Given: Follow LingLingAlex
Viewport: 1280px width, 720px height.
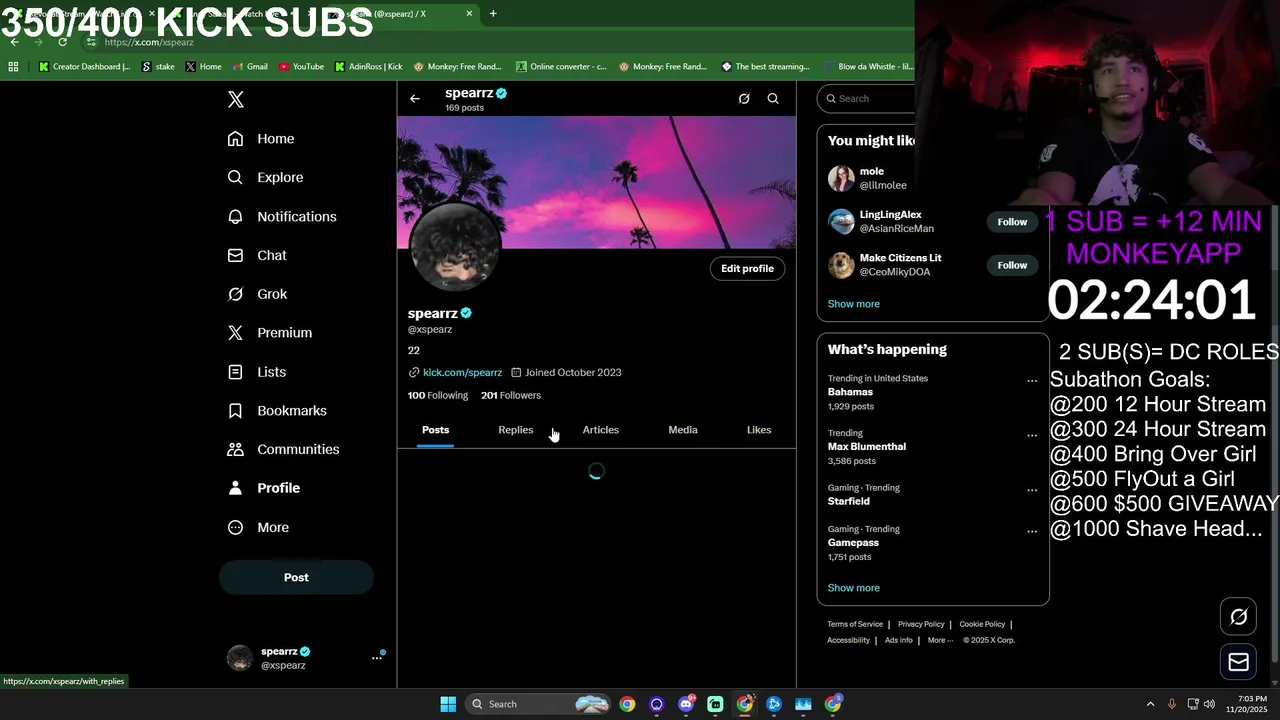Looking at the screenshot, I should (1012, 222).
